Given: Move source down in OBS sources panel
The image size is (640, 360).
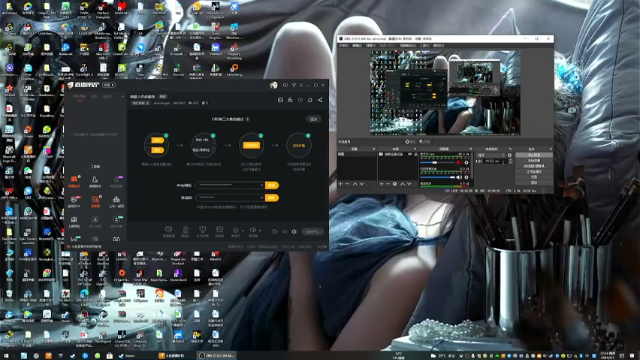Looking at the screenshot, I should 409,184.
